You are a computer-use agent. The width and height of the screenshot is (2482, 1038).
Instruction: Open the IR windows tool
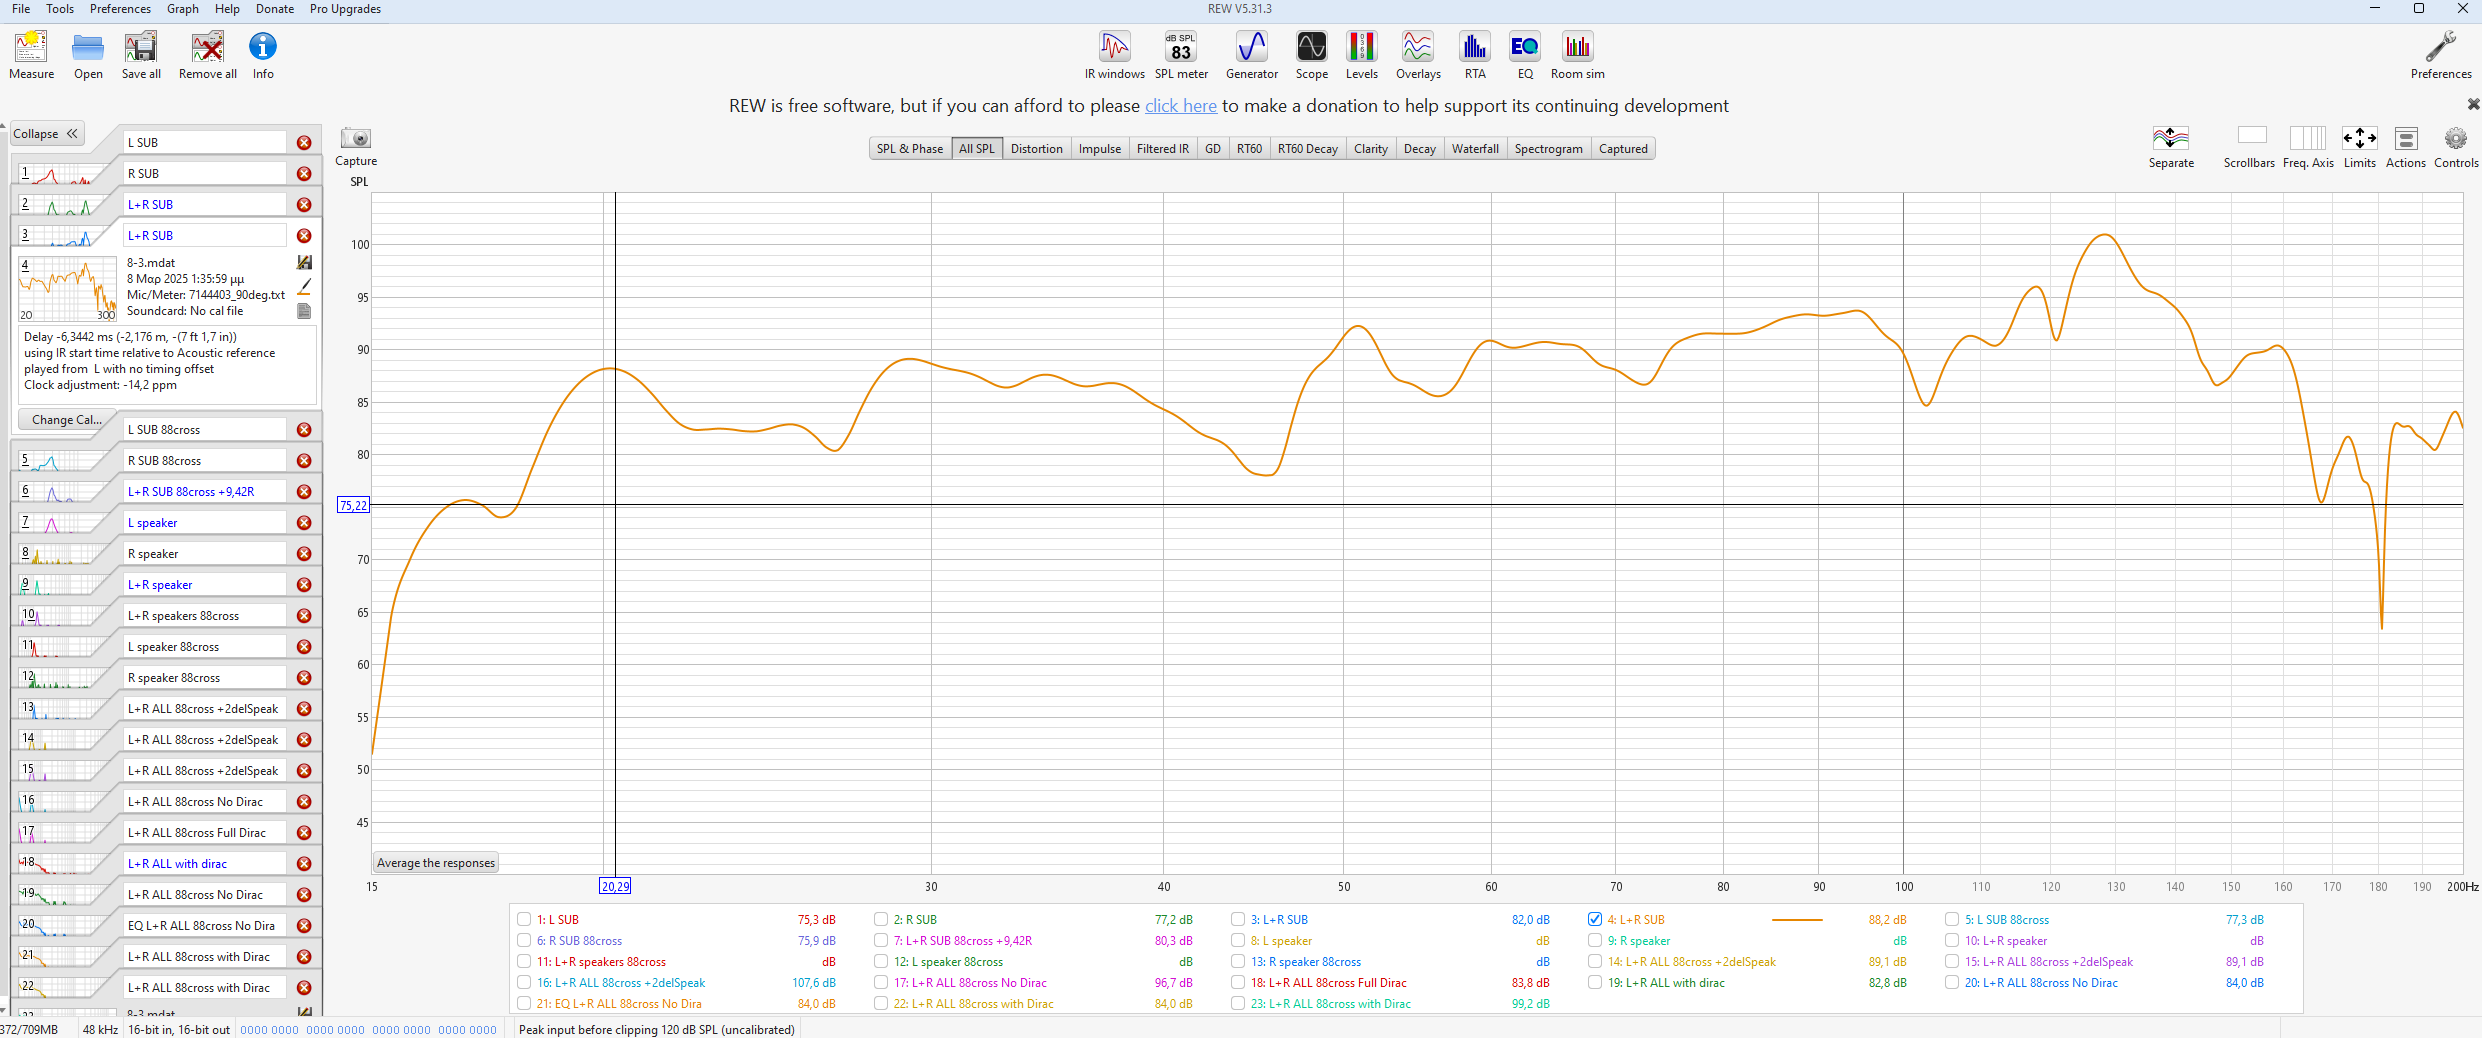(x=1114, y=54)
